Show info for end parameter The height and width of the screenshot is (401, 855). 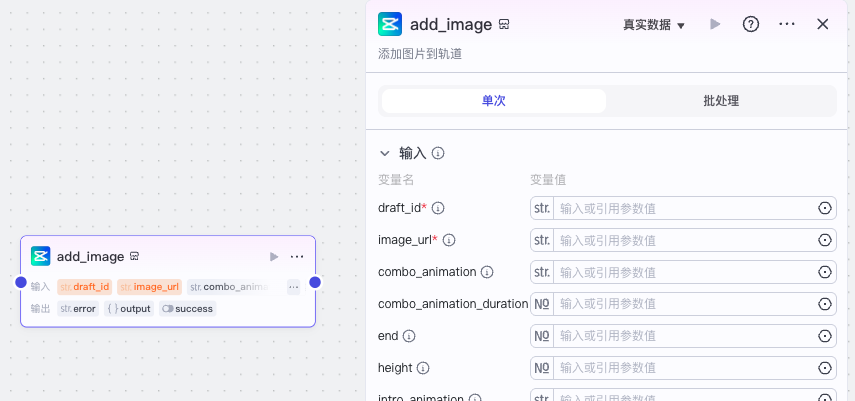tap(409, 336)
